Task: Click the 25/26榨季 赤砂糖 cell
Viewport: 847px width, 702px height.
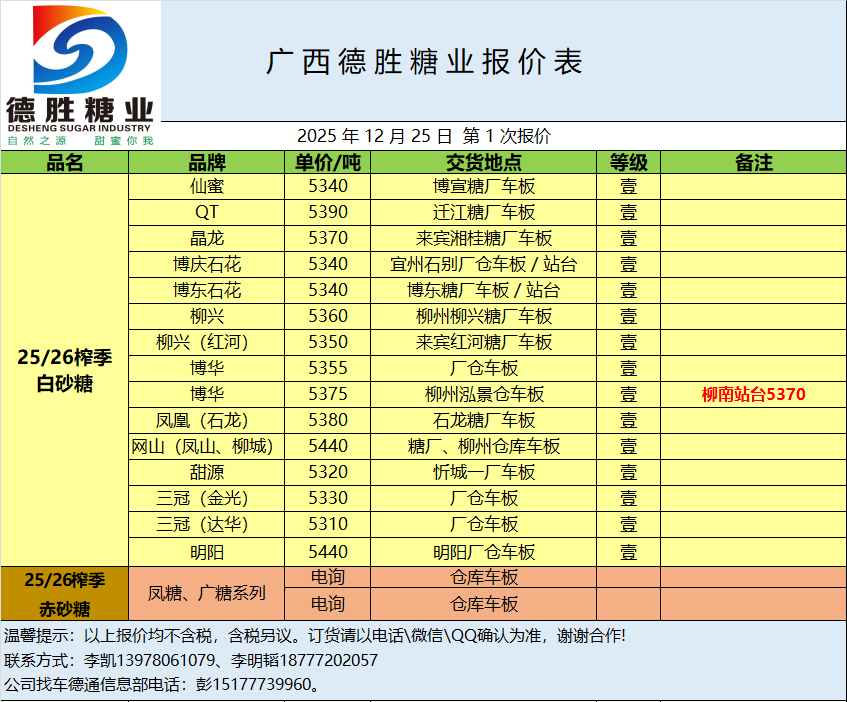Action: pos(65,593)
